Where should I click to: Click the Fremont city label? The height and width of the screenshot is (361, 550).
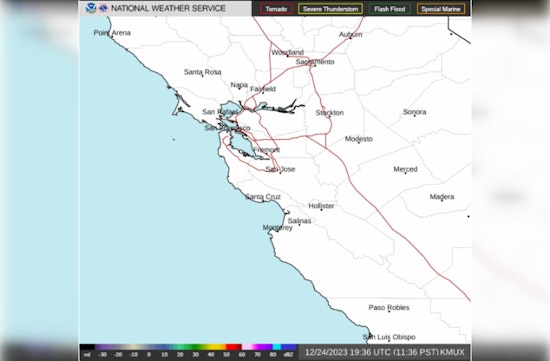[x=267, y=150]
